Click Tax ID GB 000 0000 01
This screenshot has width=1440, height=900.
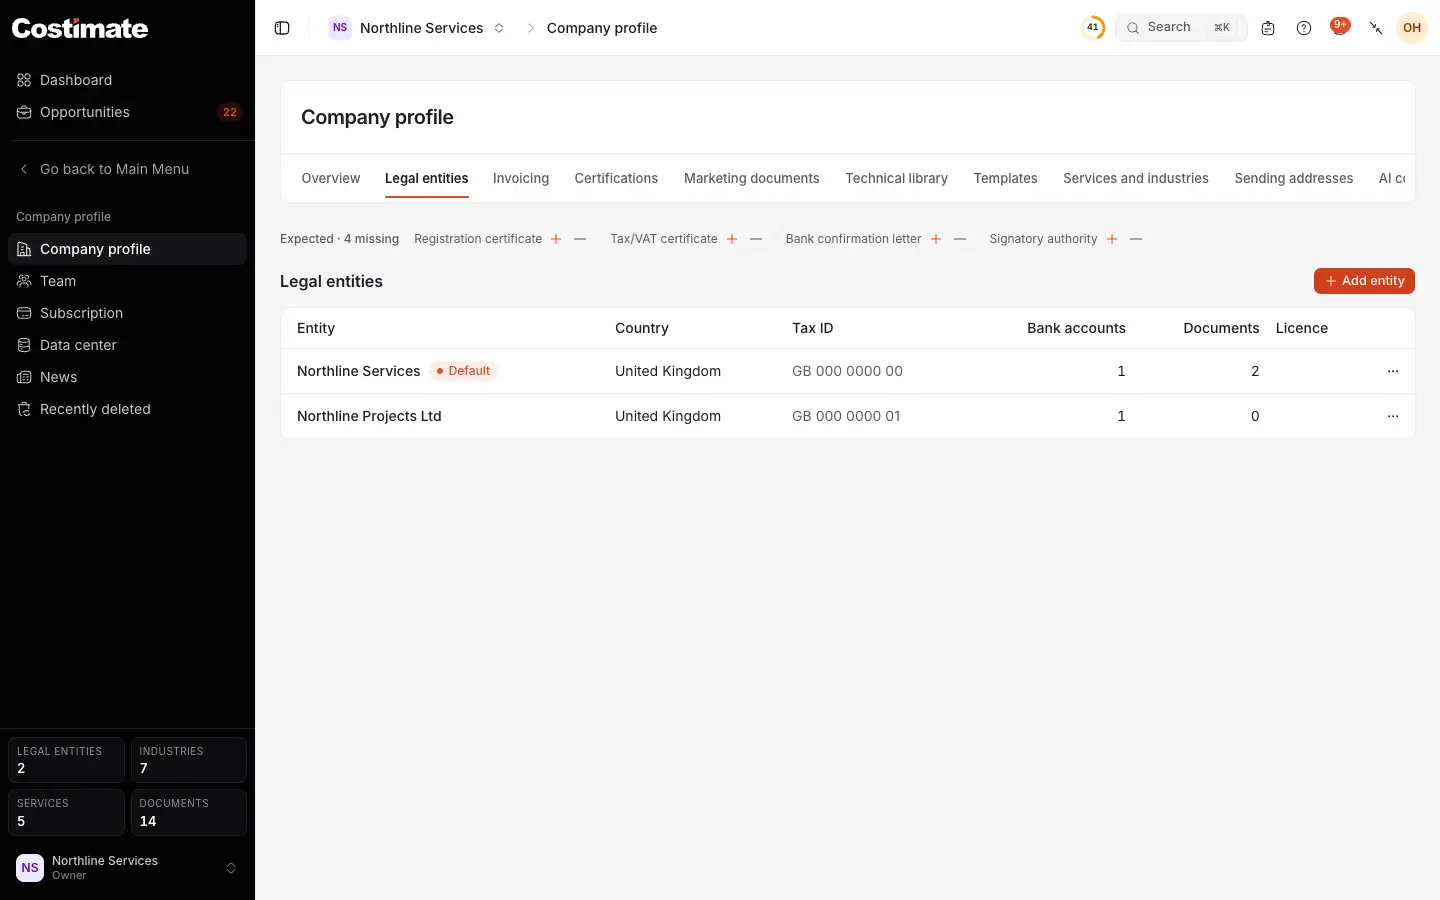click(x=846, y=416)
